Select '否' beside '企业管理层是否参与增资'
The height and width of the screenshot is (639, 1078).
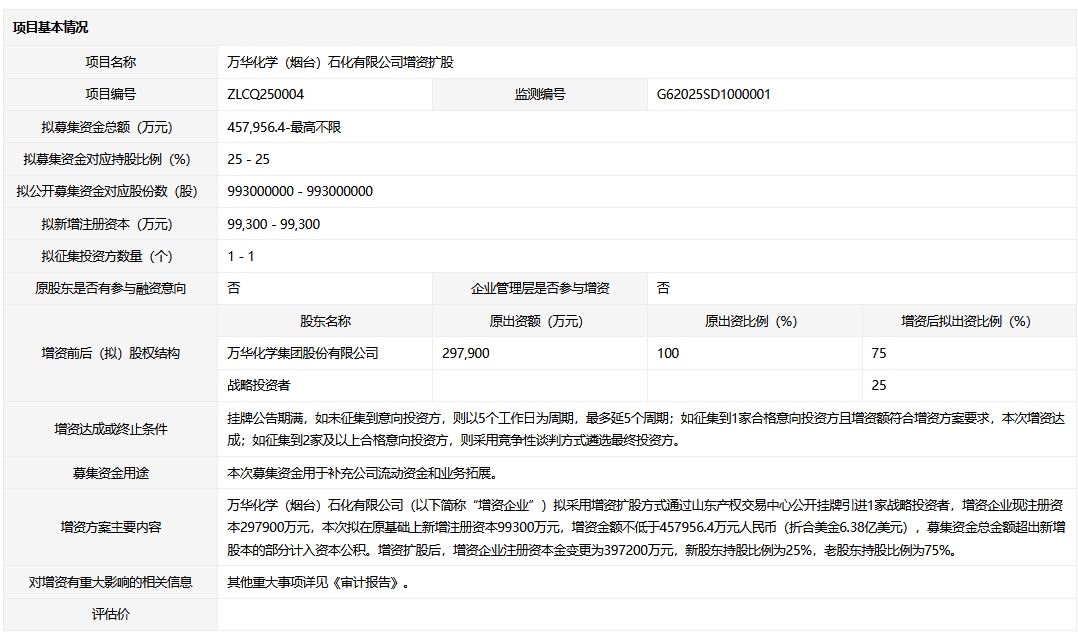[x=663, y=288]
